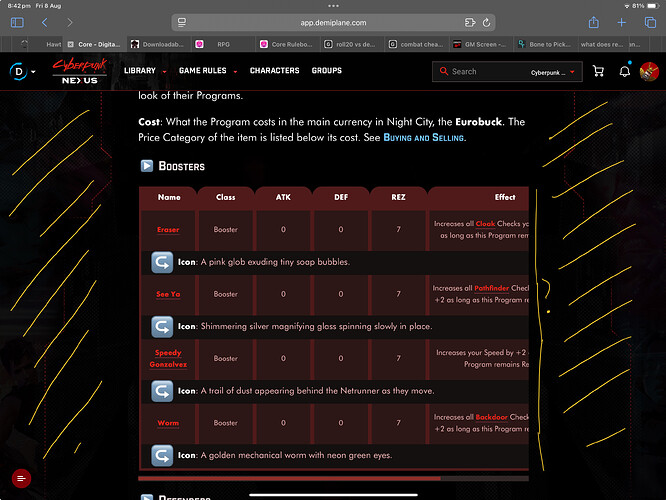666x500 pixels.
Task: Follow the Pathfinder link in the See Ya effect
Action: pos(491,288)
